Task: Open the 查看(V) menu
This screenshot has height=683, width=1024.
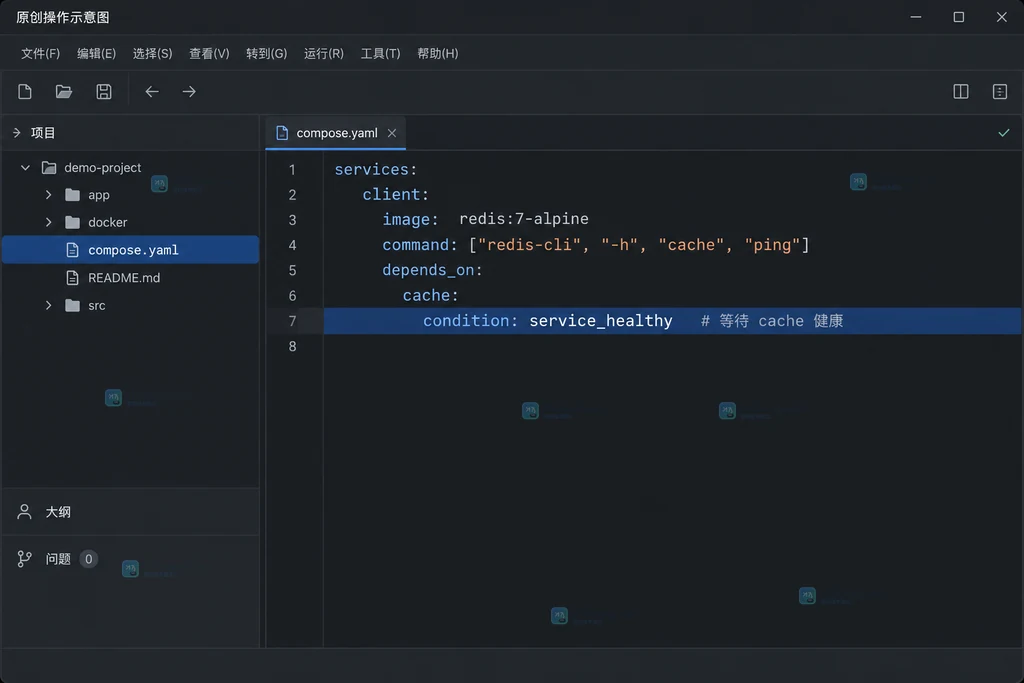Action: pos(210,54)
